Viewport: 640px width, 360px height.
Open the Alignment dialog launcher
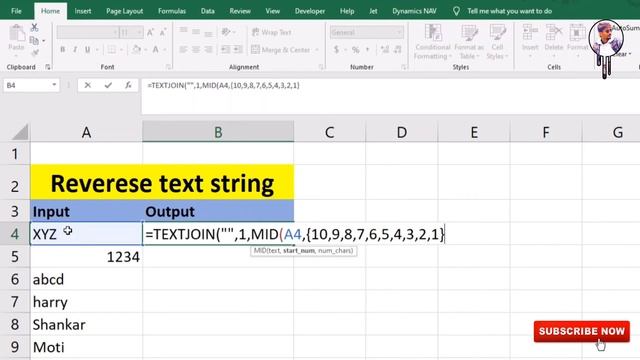(x=321, y=67)
